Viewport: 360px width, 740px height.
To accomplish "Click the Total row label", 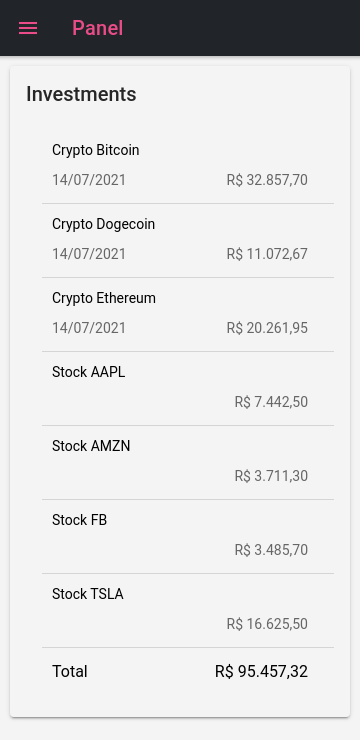I will [70, 672].
